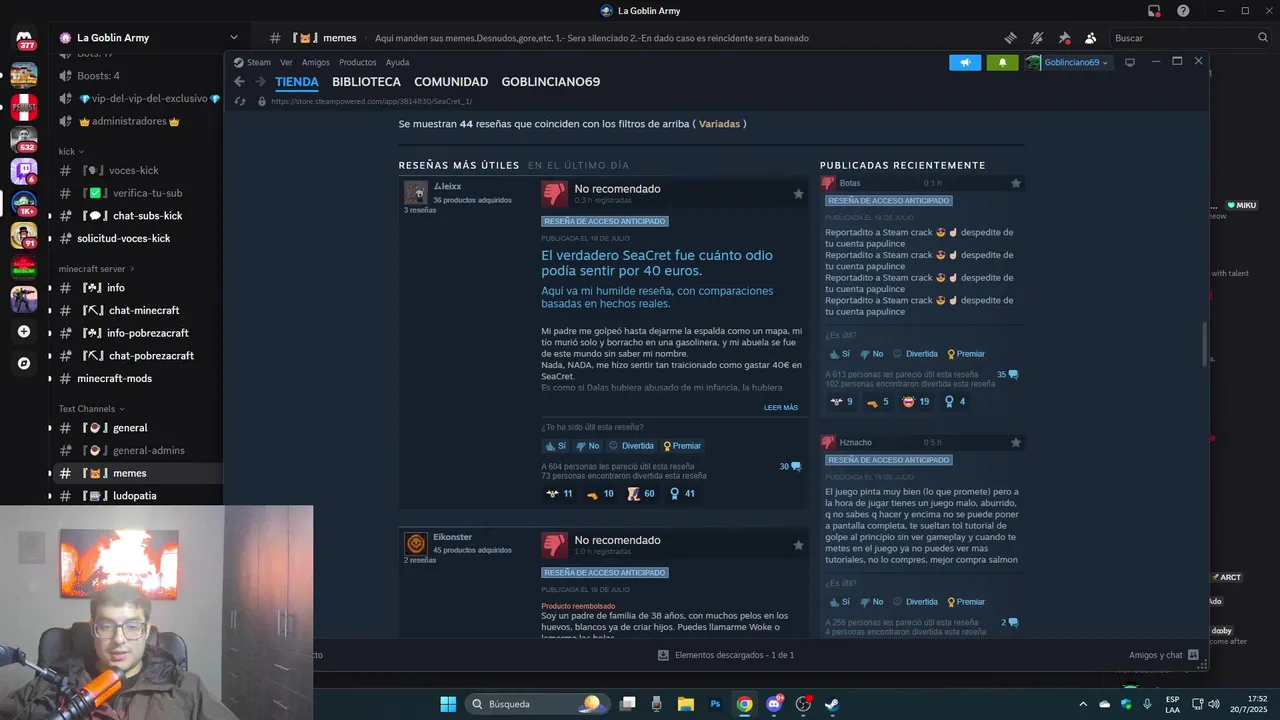1280x720 pixels.
Task: Open Steam friends and chat icon
Action: [1193, 655]
